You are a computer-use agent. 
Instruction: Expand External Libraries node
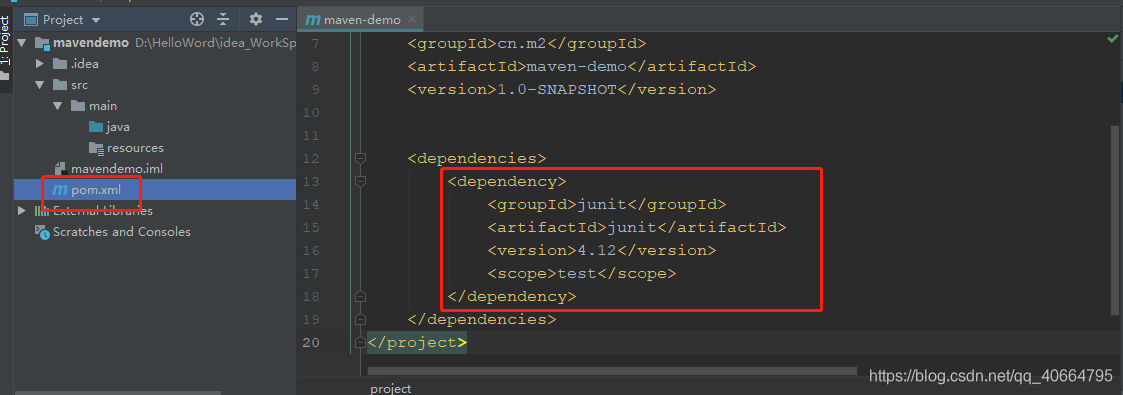click(21, 210)
